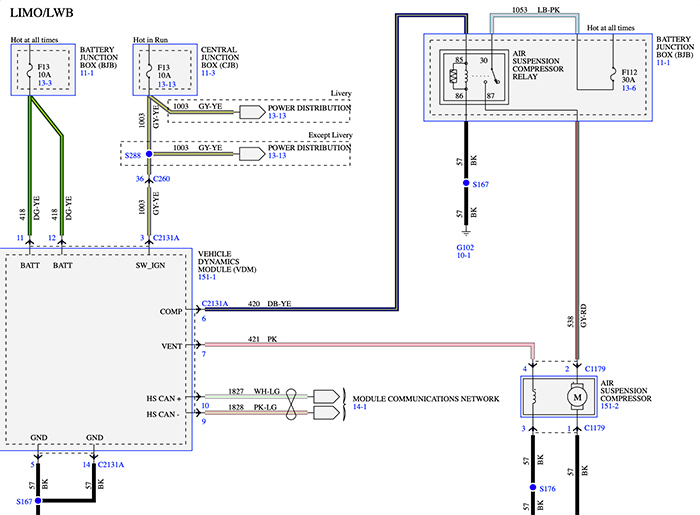
Task: Click the C2131A label at the COMP output
Action: click(215, 303)
